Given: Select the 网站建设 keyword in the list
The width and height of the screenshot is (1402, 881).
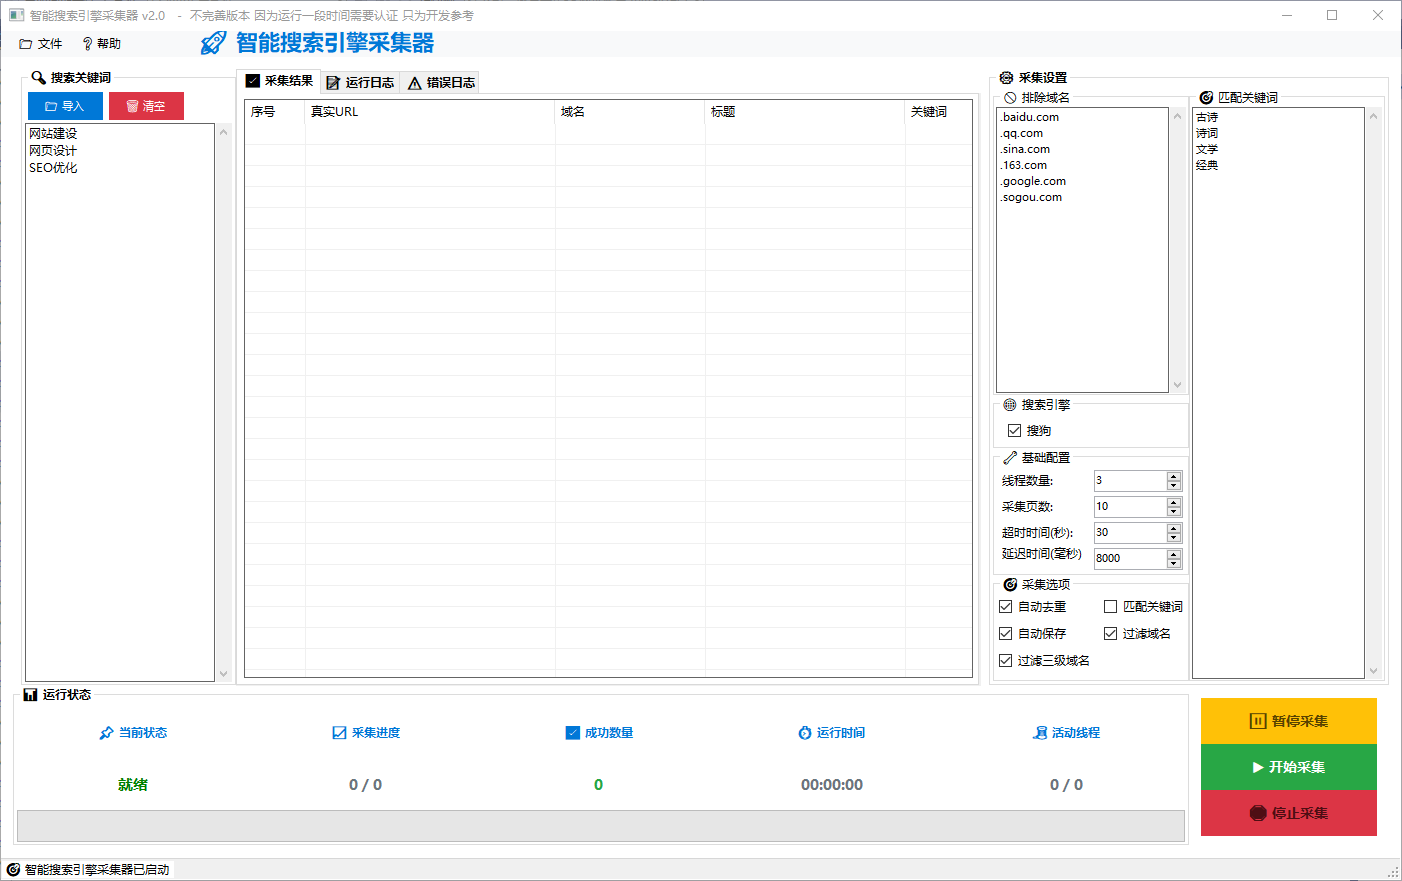Looking at the screenshot, I should click(x=54, y=132).
